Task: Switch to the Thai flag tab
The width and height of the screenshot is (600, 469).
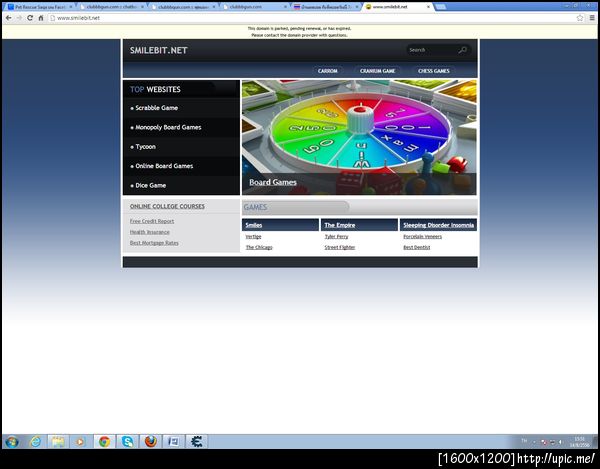Action: [325, 7]
